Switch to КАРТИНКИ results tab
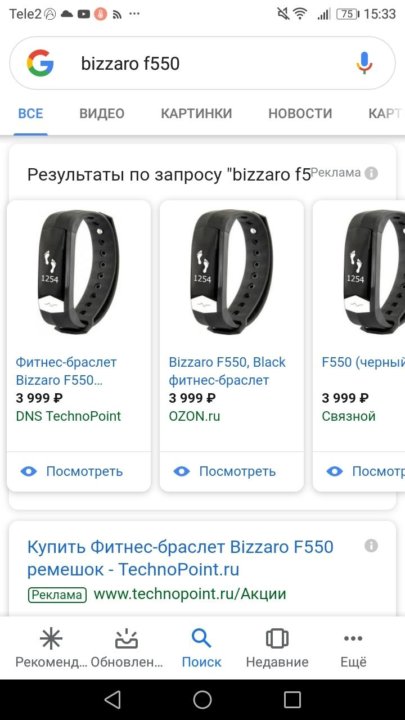This screenshot has width=405, height=720. point(196,113)
